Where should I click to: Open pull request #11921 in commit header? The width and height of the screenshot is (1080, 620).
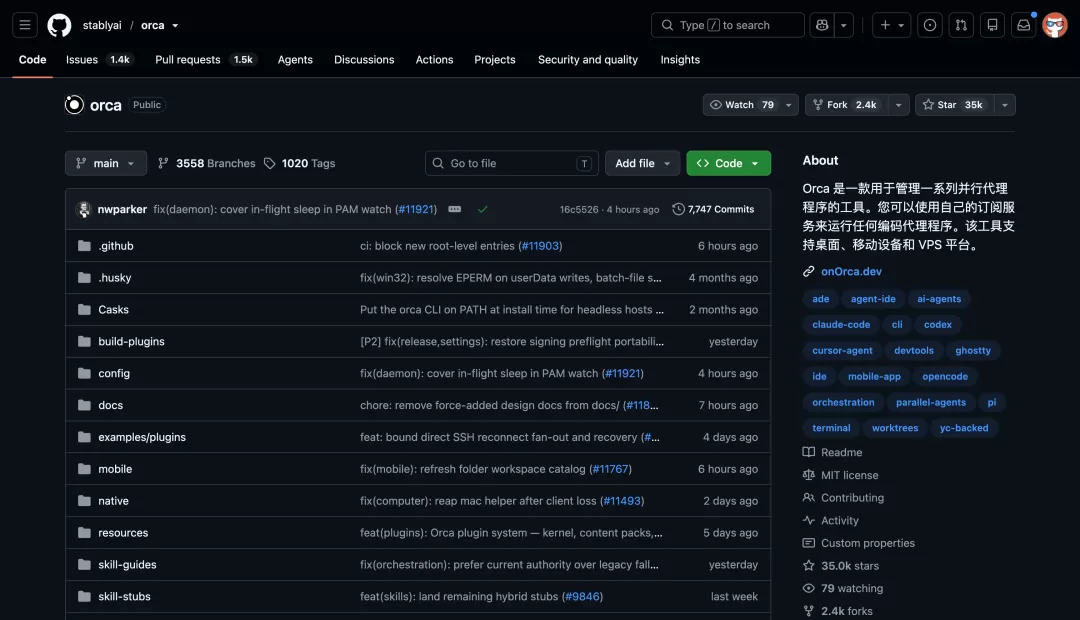point(417,209)
